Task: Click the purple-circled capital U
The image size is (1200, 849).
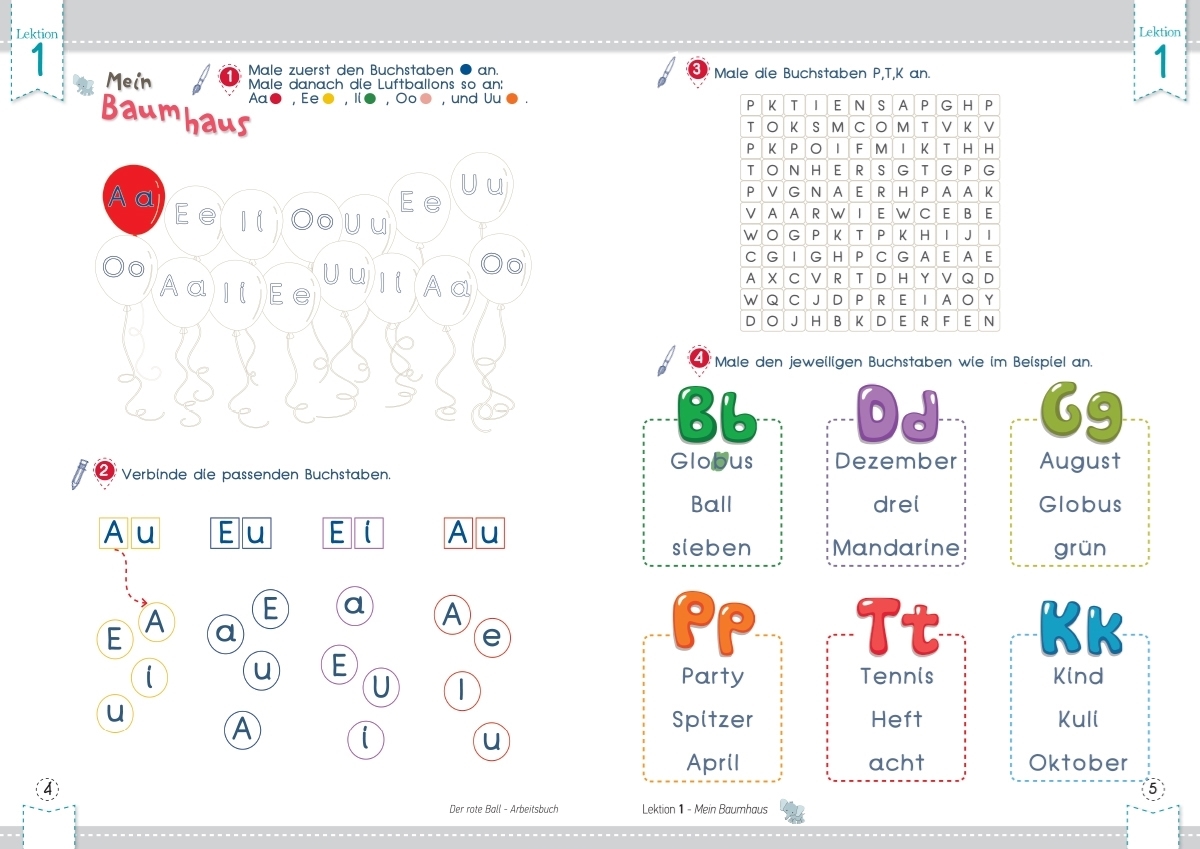Action: coord(381,686)
